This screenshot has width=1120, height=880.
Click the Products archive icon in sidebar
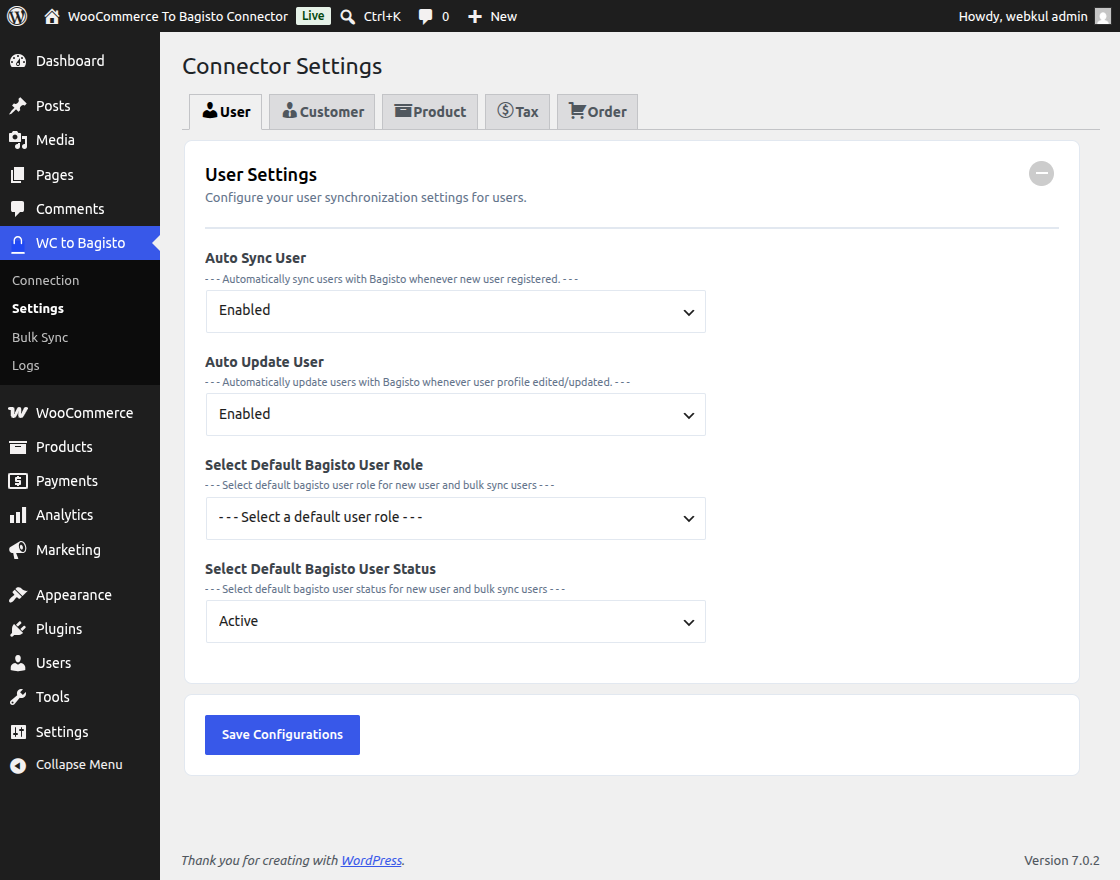[18, 447]
